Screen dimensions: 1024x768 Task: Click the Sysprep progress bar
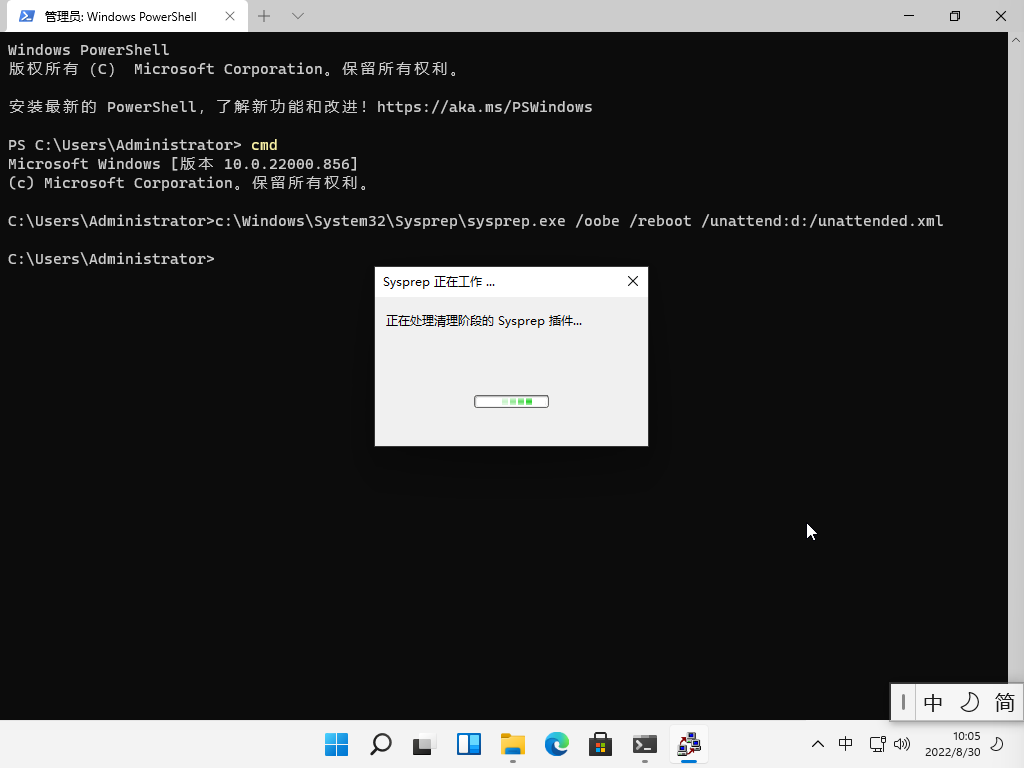click(x=511, y=401)
